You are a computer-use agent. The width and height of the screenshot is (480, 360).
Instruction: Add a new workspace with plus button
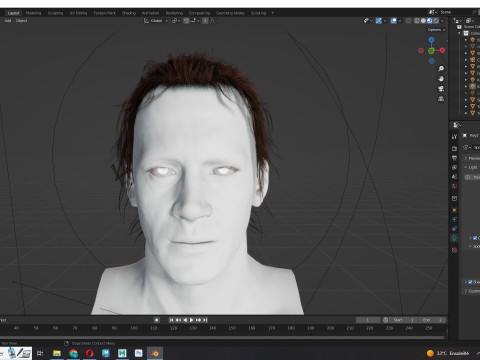coord(272,13)
